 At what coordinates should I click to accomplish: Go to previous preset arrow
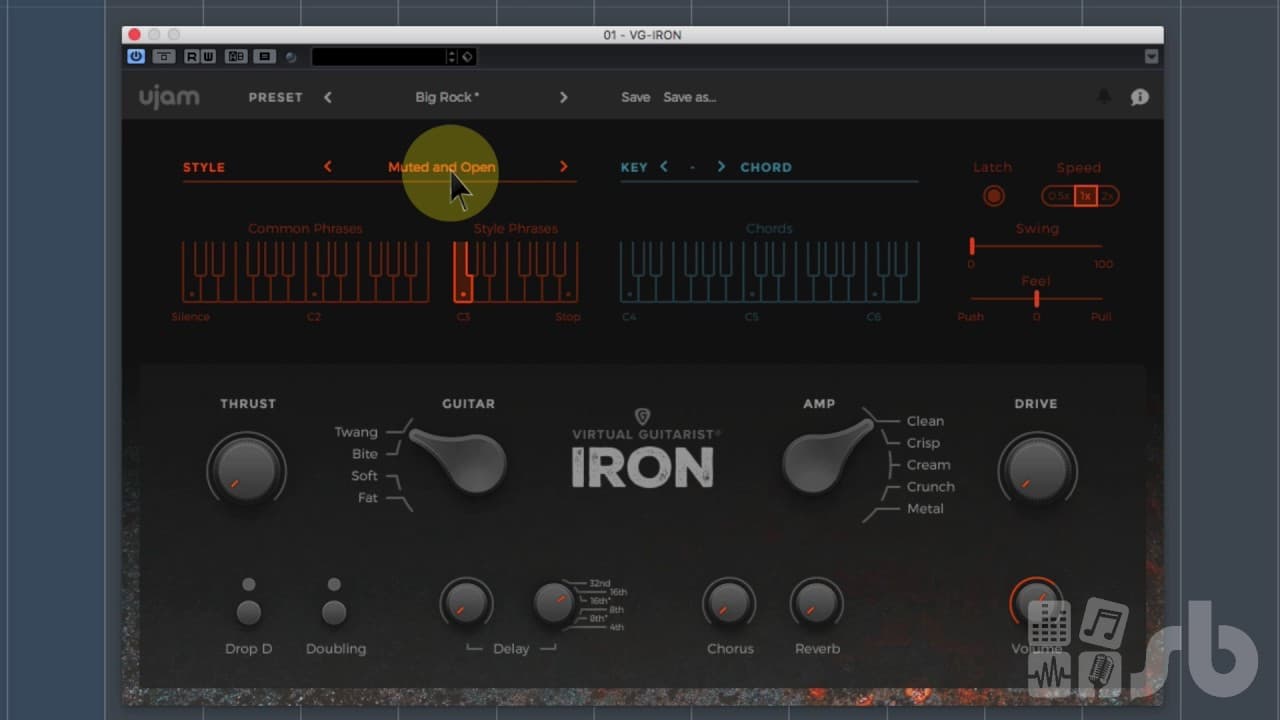[x=328, y=97]
